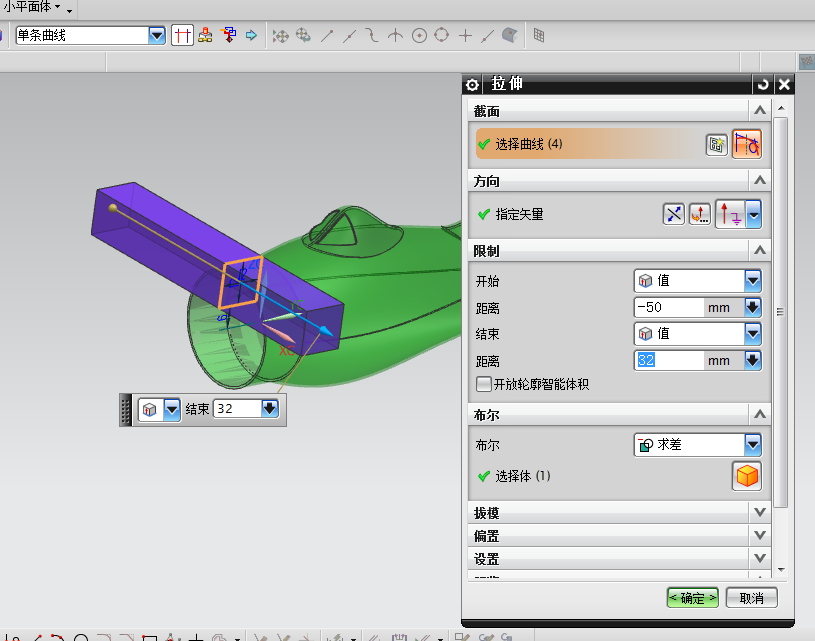Screen dimensions: 815x641
Task: Toggle the grid snap icon in the toolbar
Action: click(x=538, y=35)
